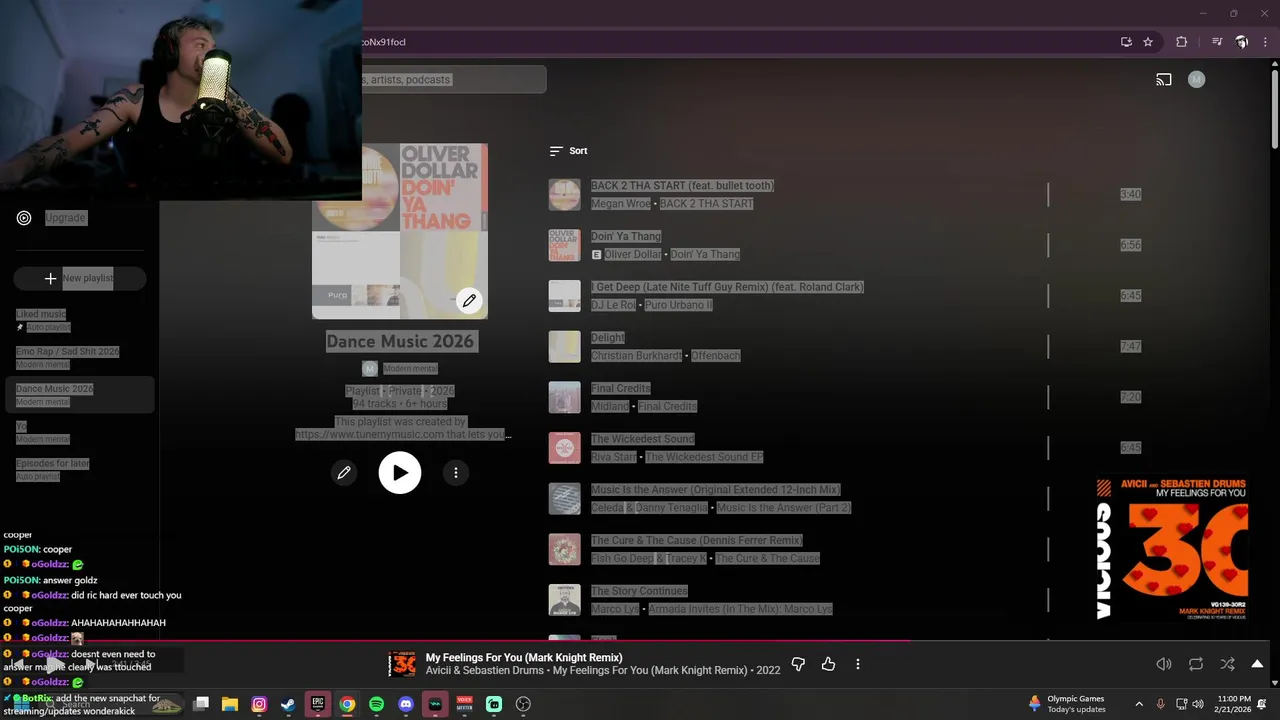Open artist Megan Wroe

[620, 204]
